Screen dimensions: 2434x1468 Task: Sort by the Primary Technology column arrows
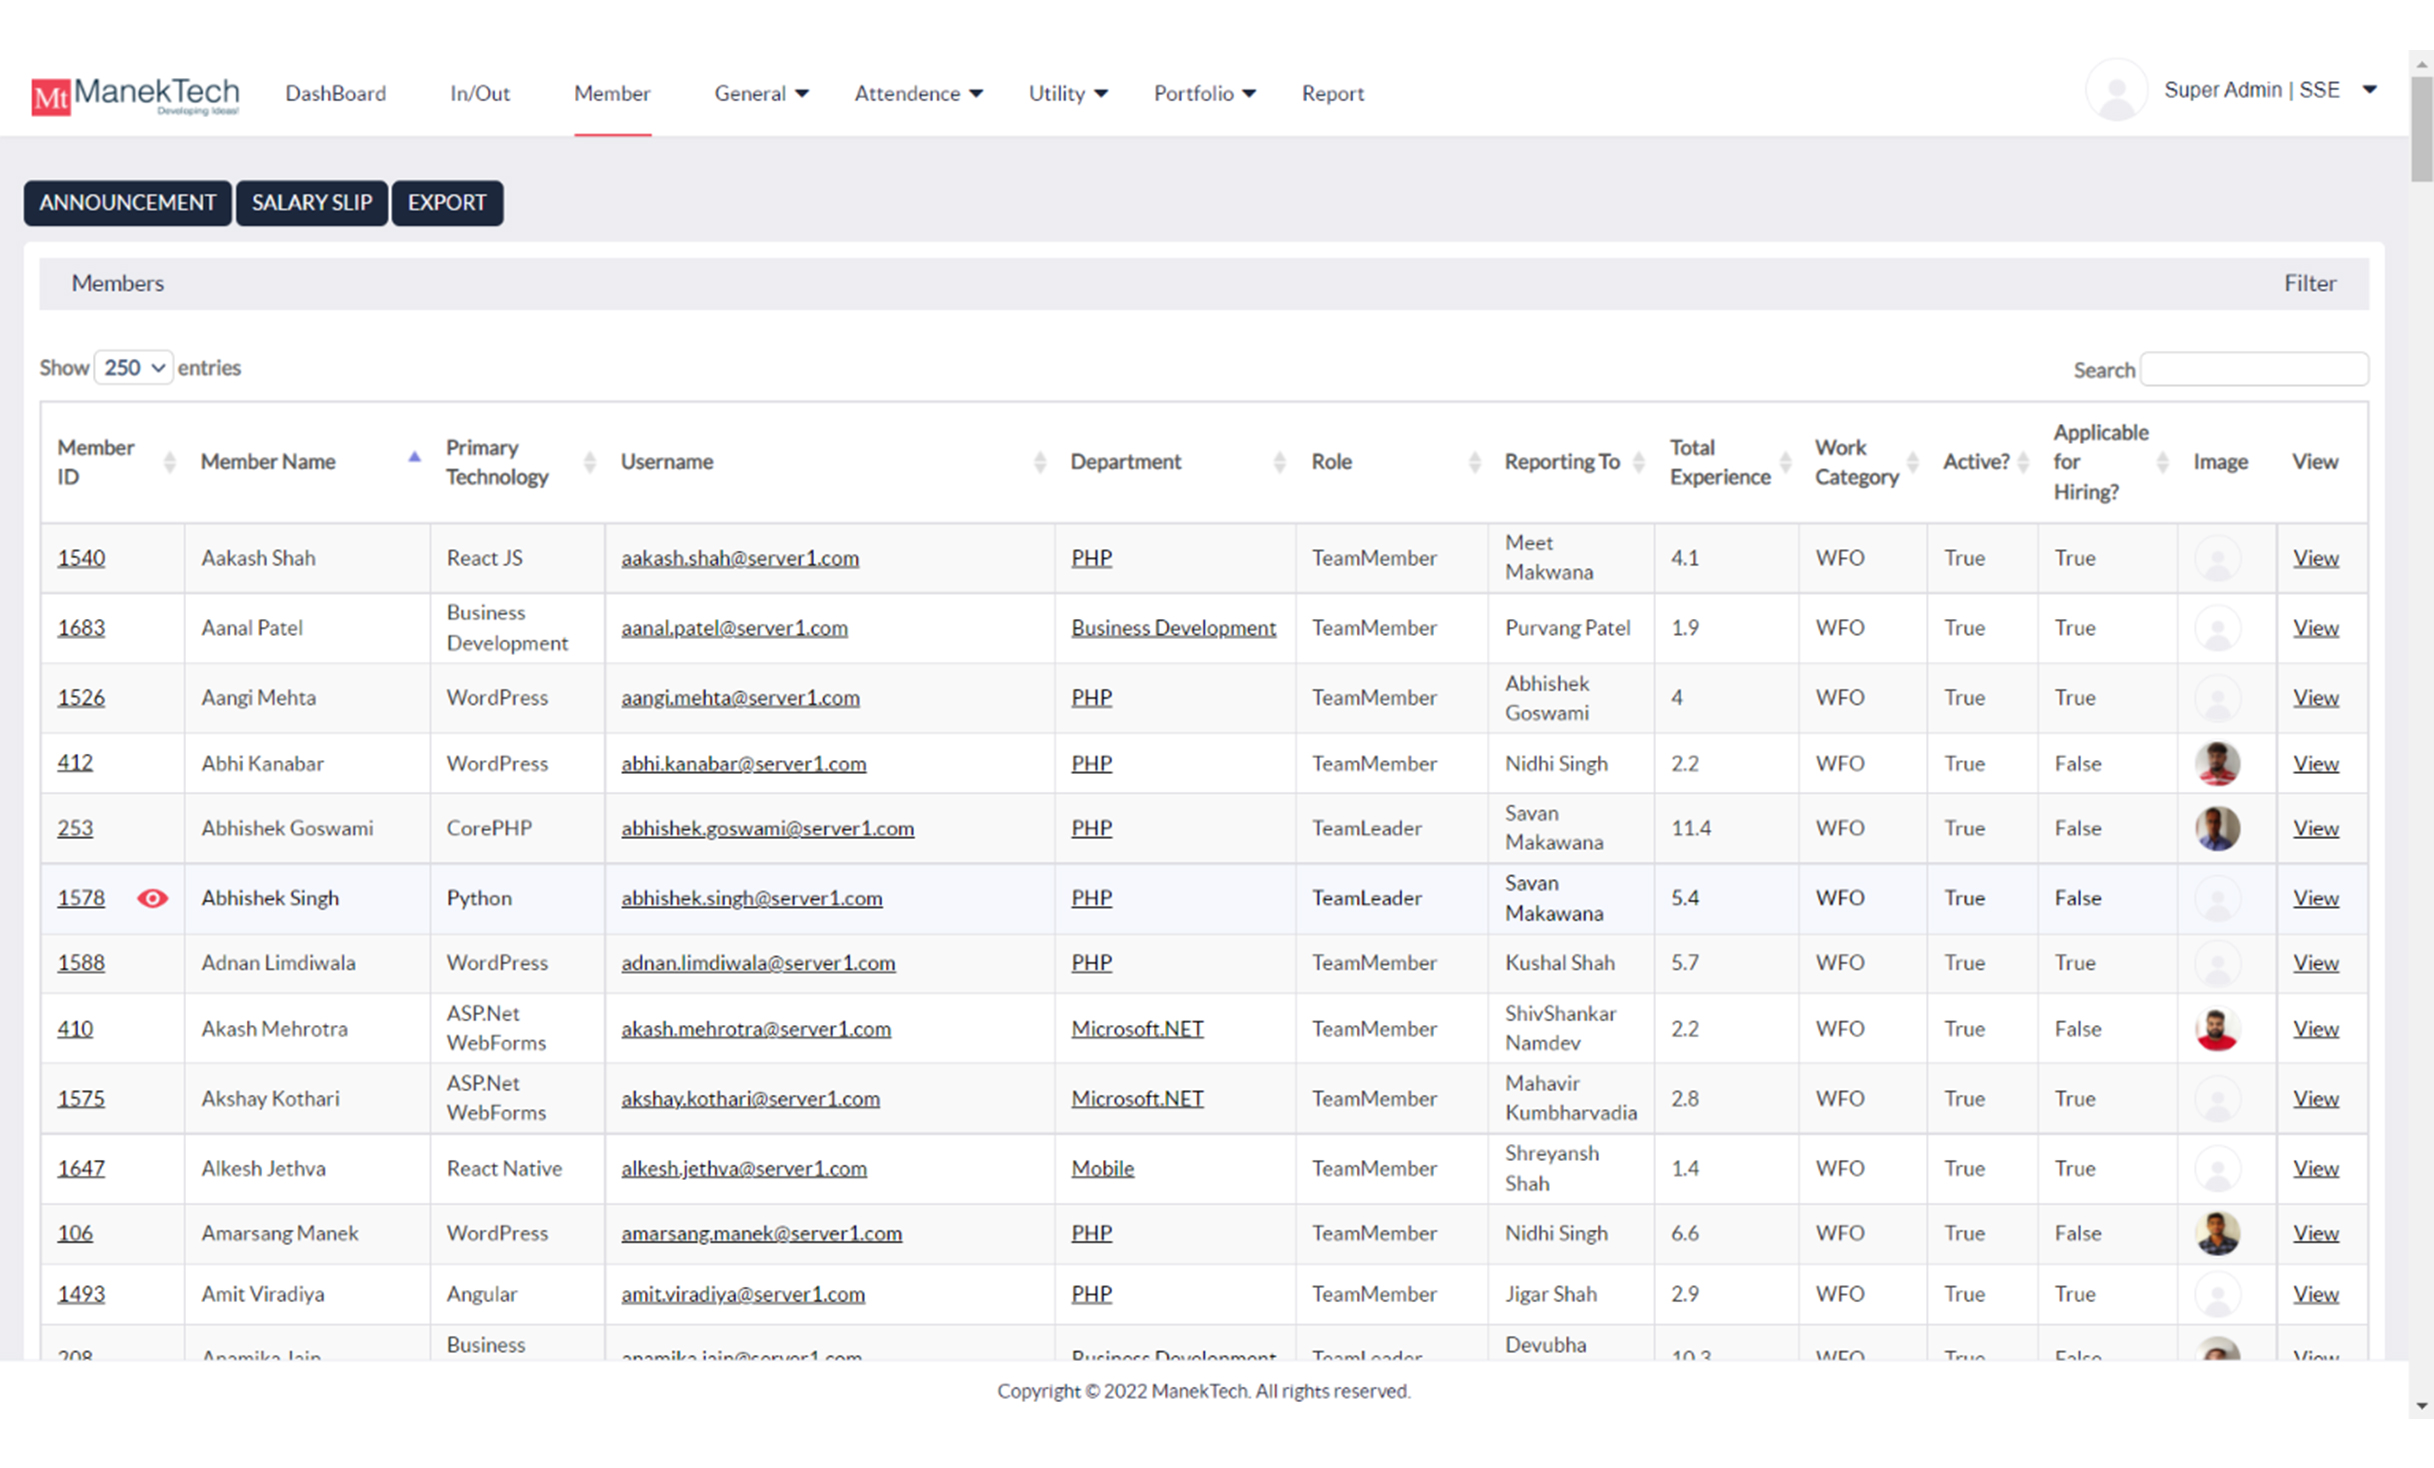point(589,462)
